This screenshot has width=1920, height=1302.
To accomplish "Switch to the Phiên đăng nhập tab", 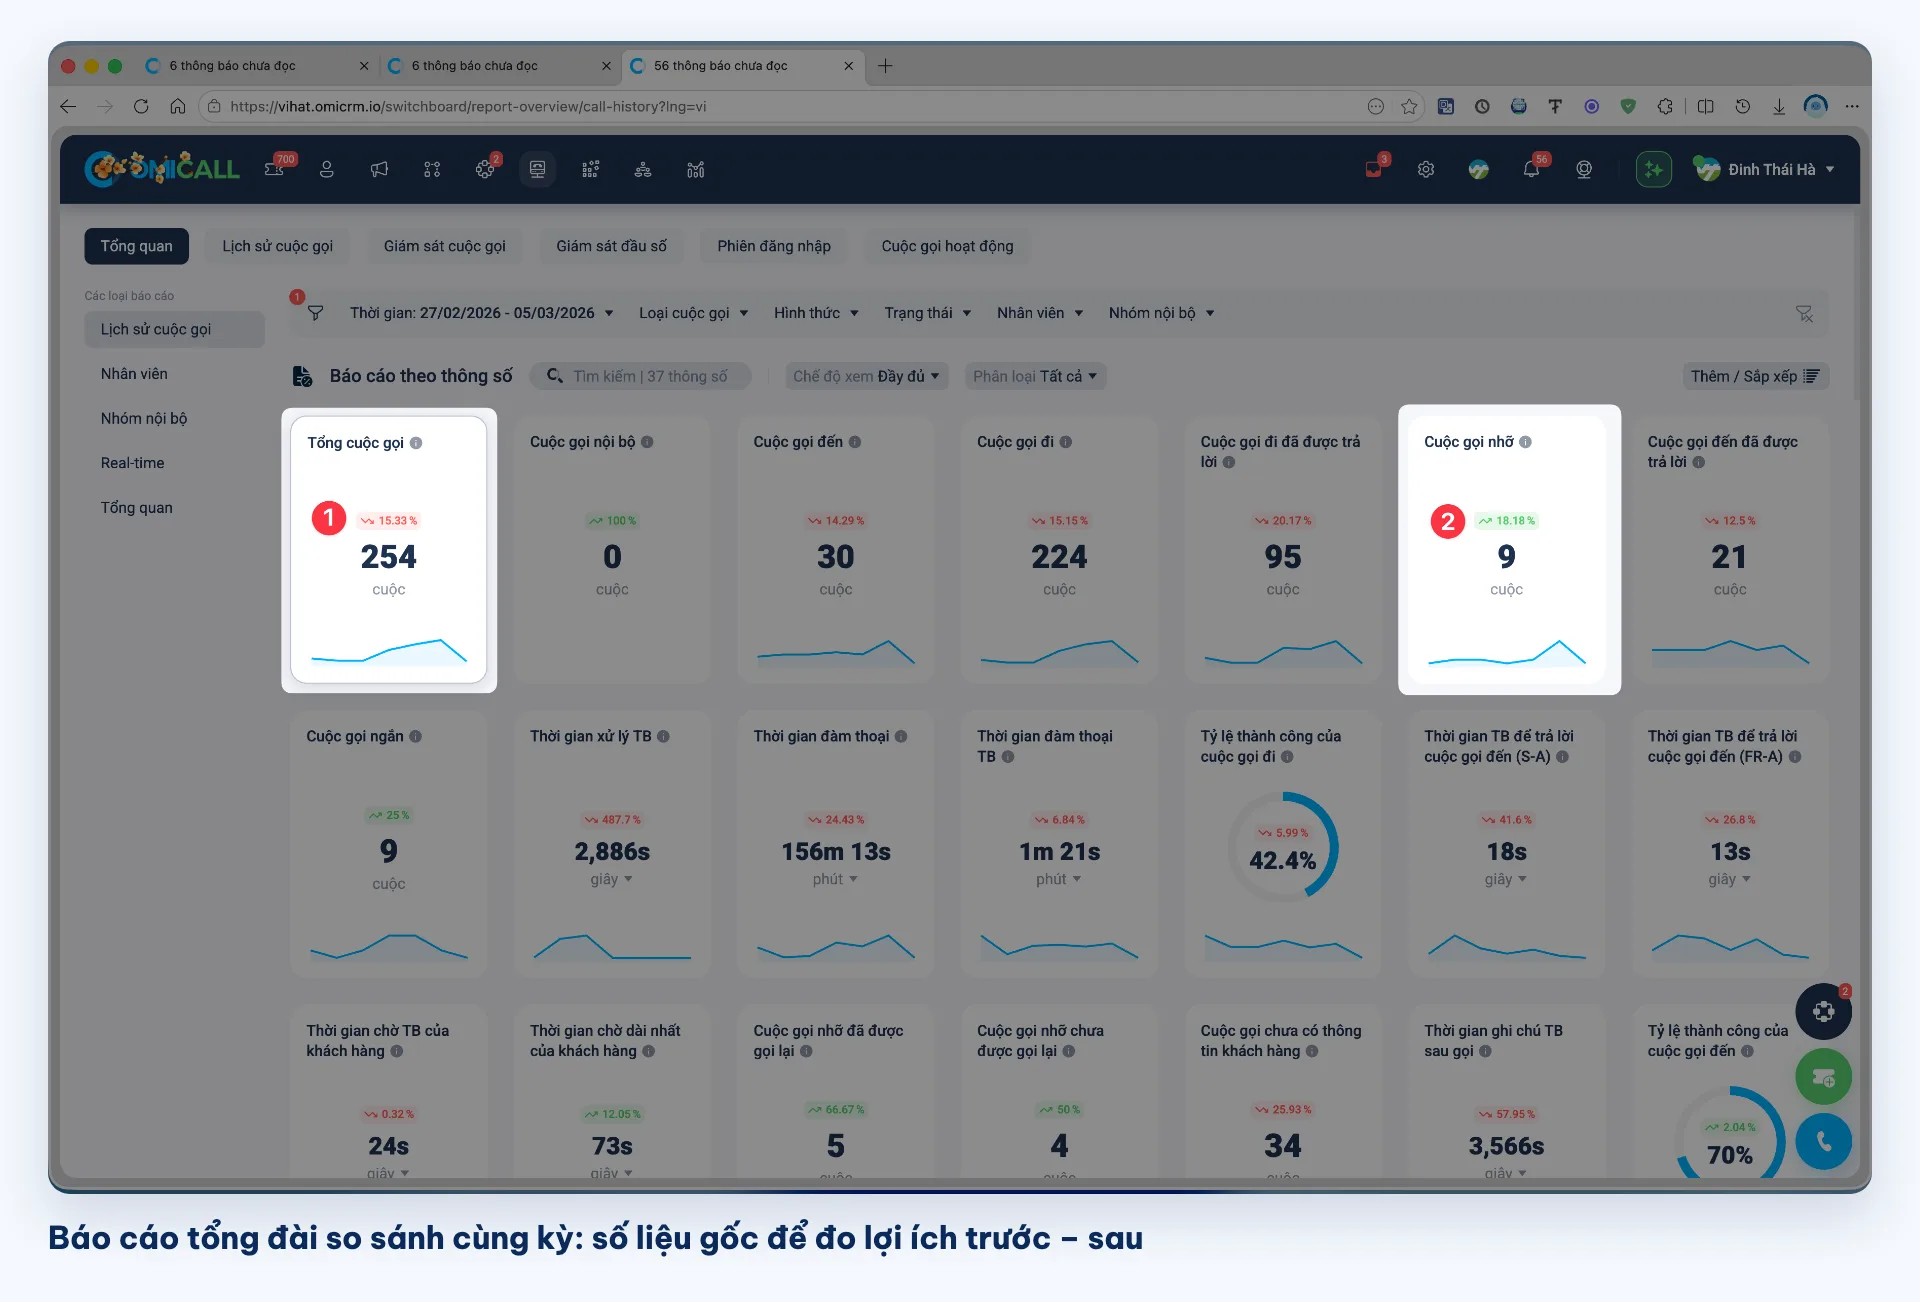I will [x=773, y=246].
